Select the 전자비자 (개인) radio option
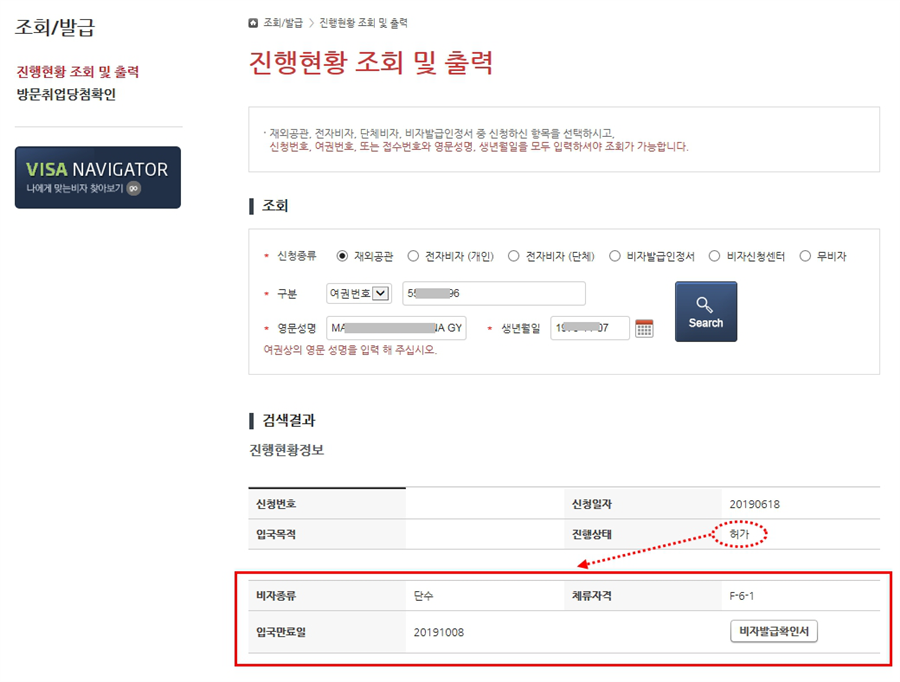 pos(413,256)
